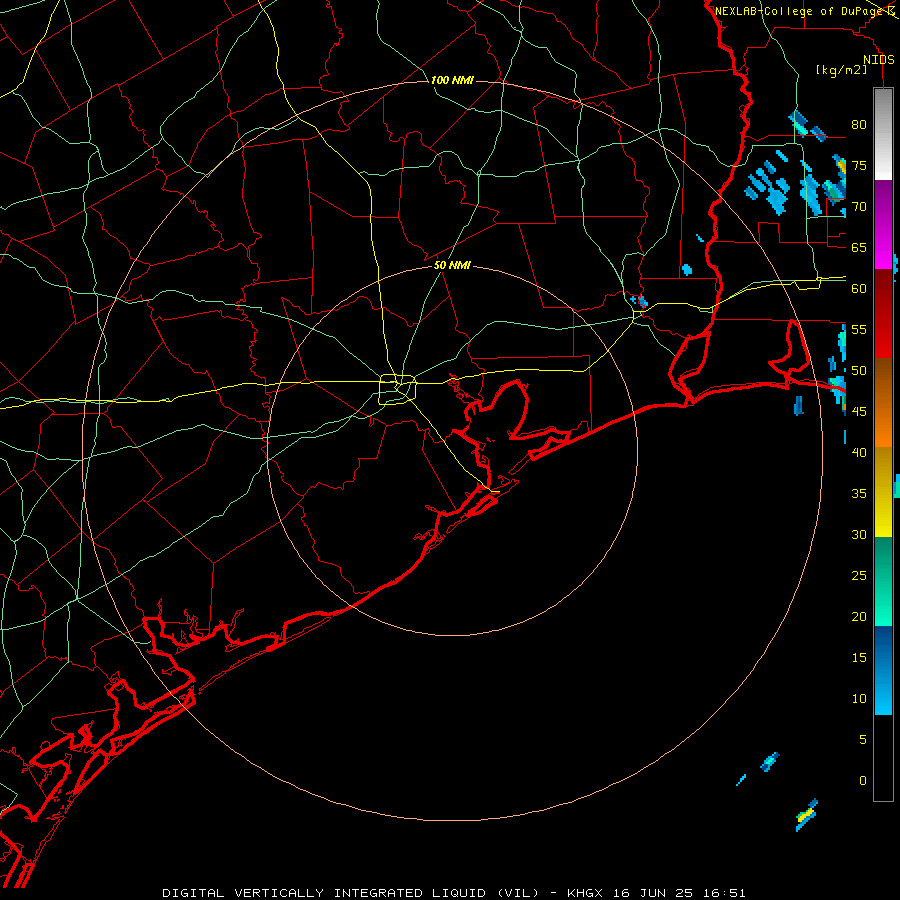Select the 5 value on the scale
This screenshot has height=900, width=900.
click(863, 740)
